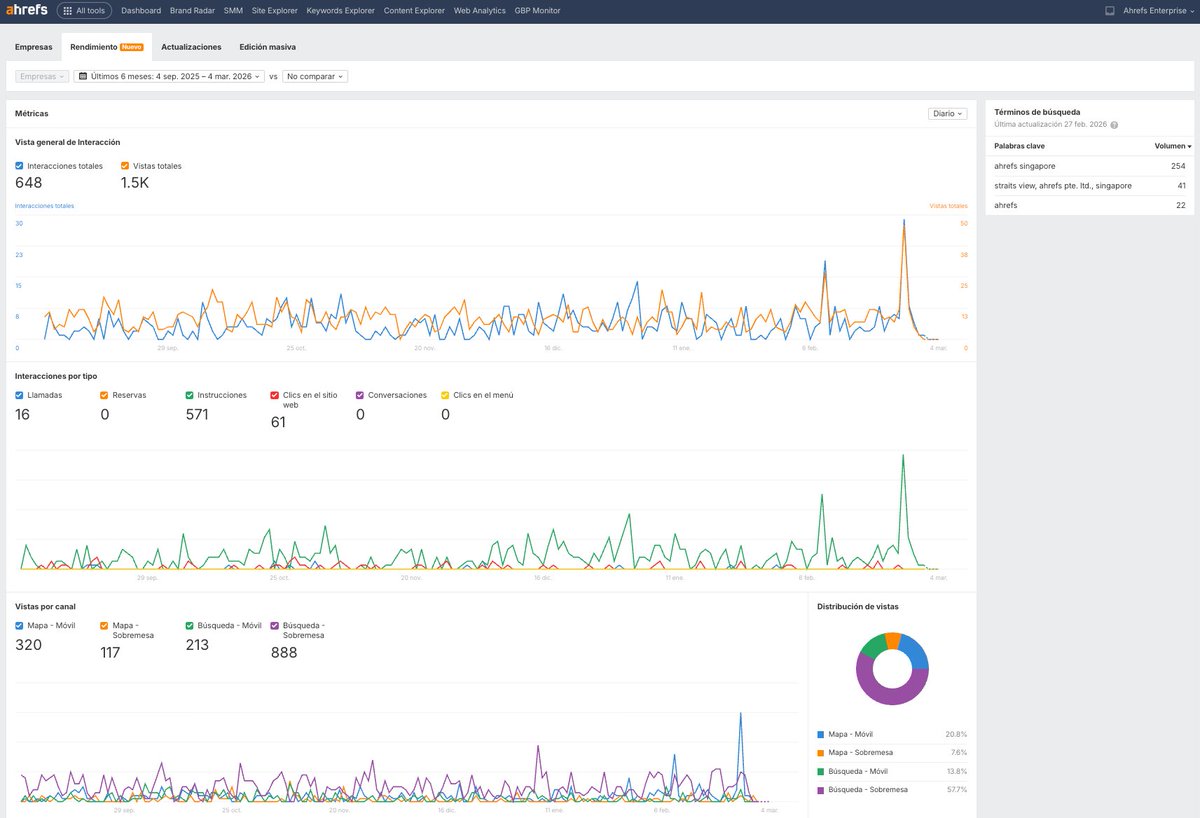
Task: Click the 648 total interactions value
Action: [x=29, y=183]
